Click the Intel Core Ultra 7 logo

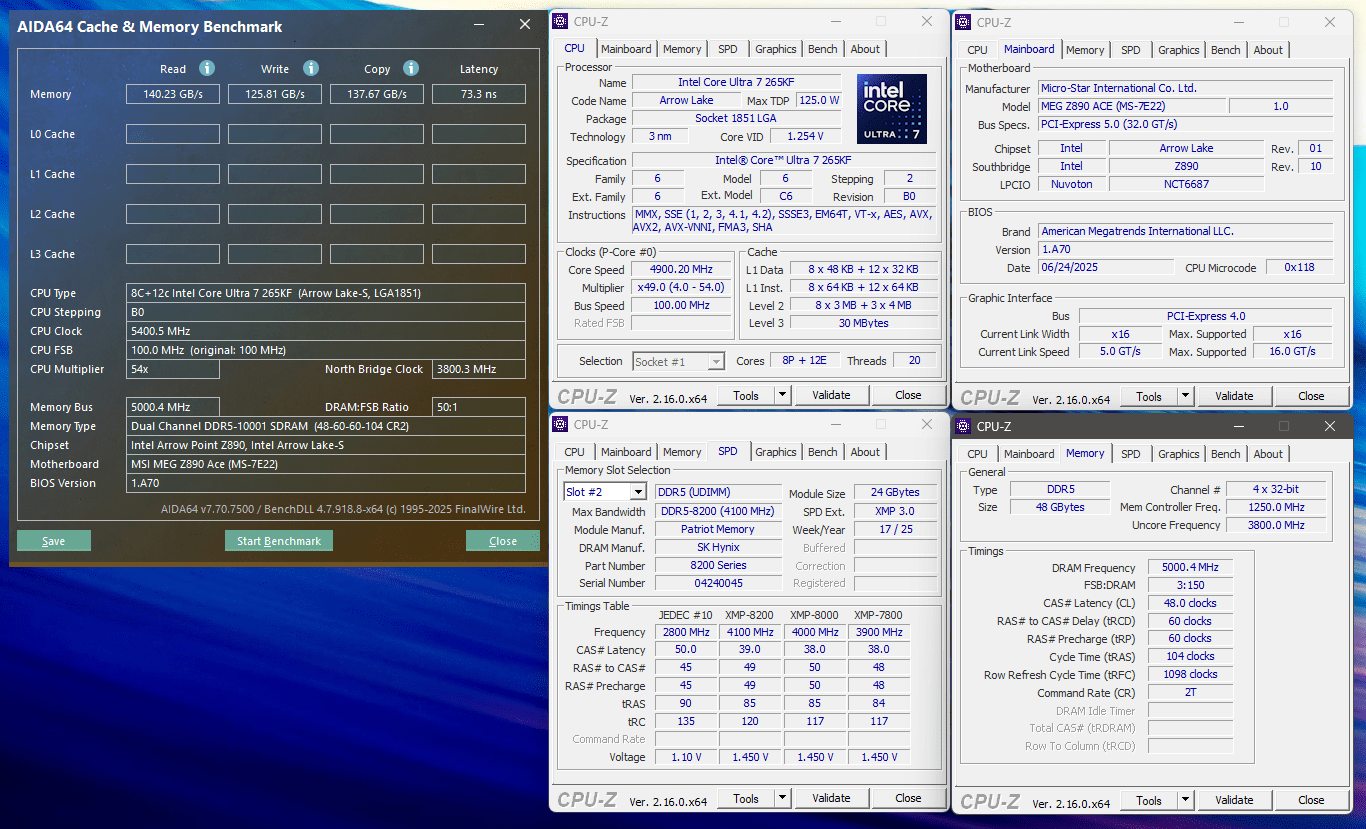point(891,108)
